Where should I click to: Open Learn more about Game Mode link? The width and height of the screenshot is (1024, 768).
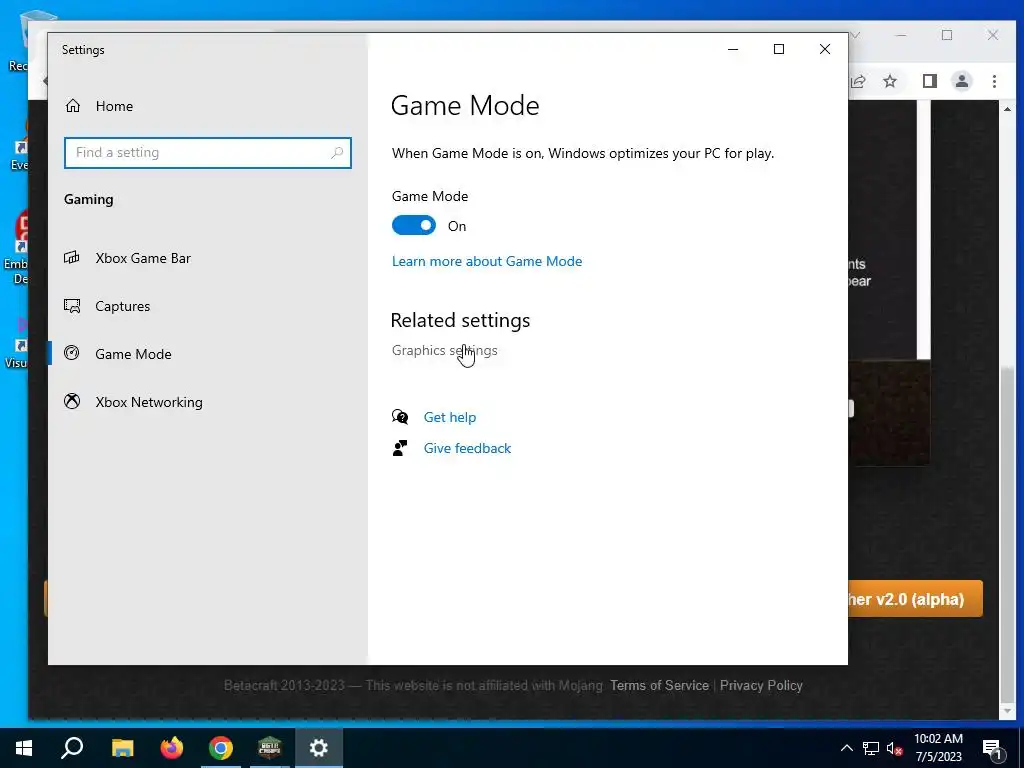(x=487, y=261)
